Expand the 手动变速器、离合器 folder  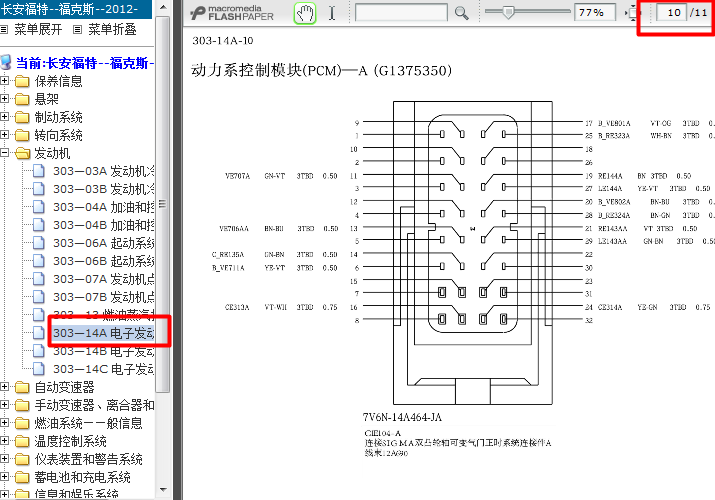(x=4, y=405)
